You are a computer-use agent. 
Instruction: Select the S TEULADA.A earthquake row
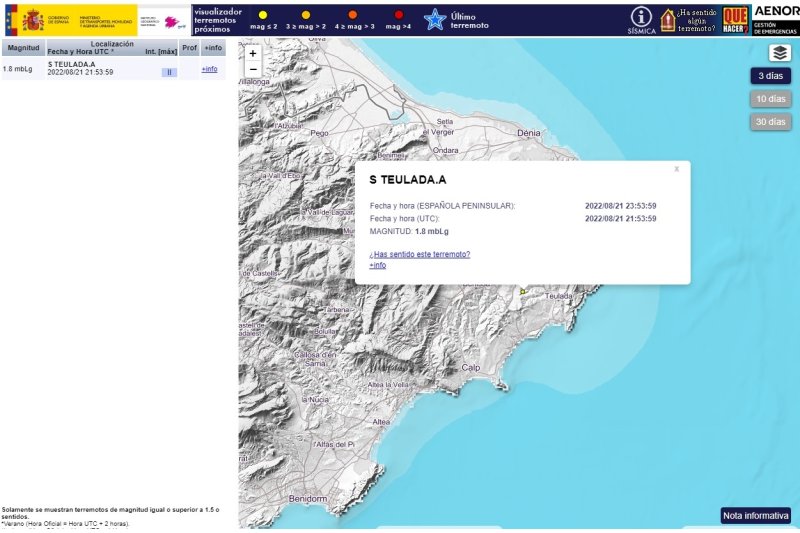pyautogui.click(x=113, y=68)
